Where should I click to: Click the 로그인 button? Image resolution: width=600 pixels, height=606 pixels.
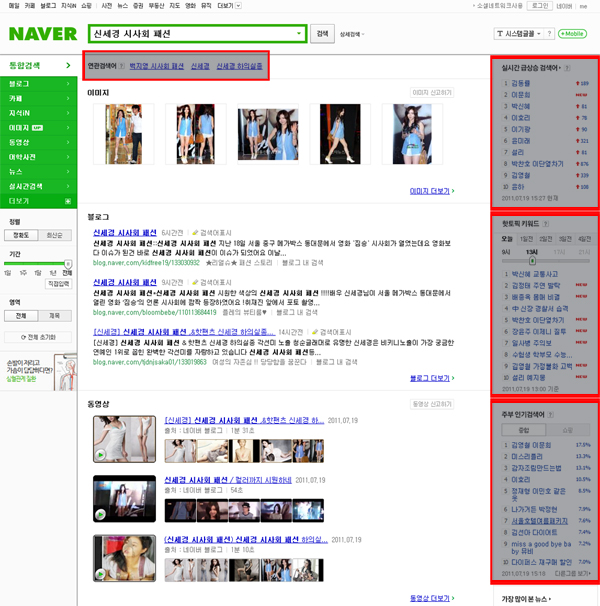click(x=540, y=6)
